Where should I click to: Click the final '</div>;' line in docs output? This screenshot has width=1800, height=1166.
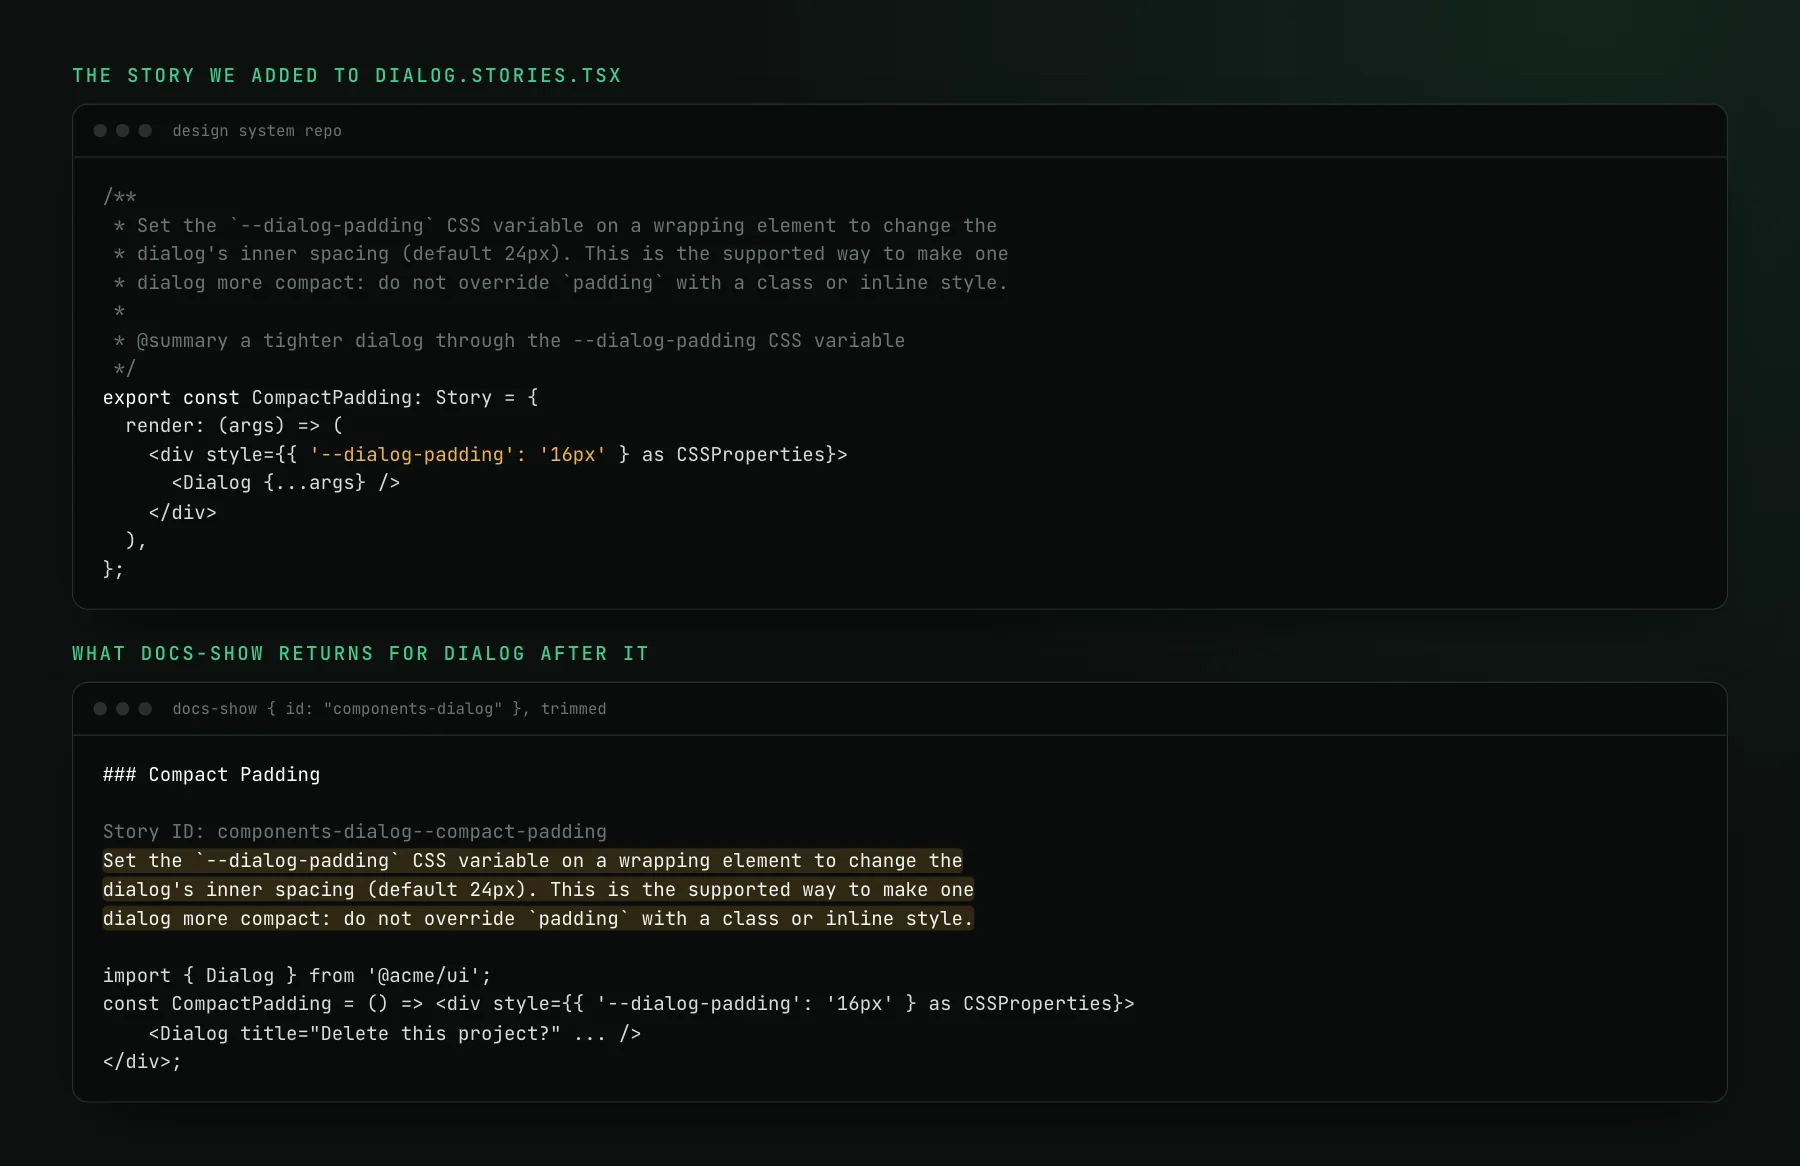(x=142, y=1062)
